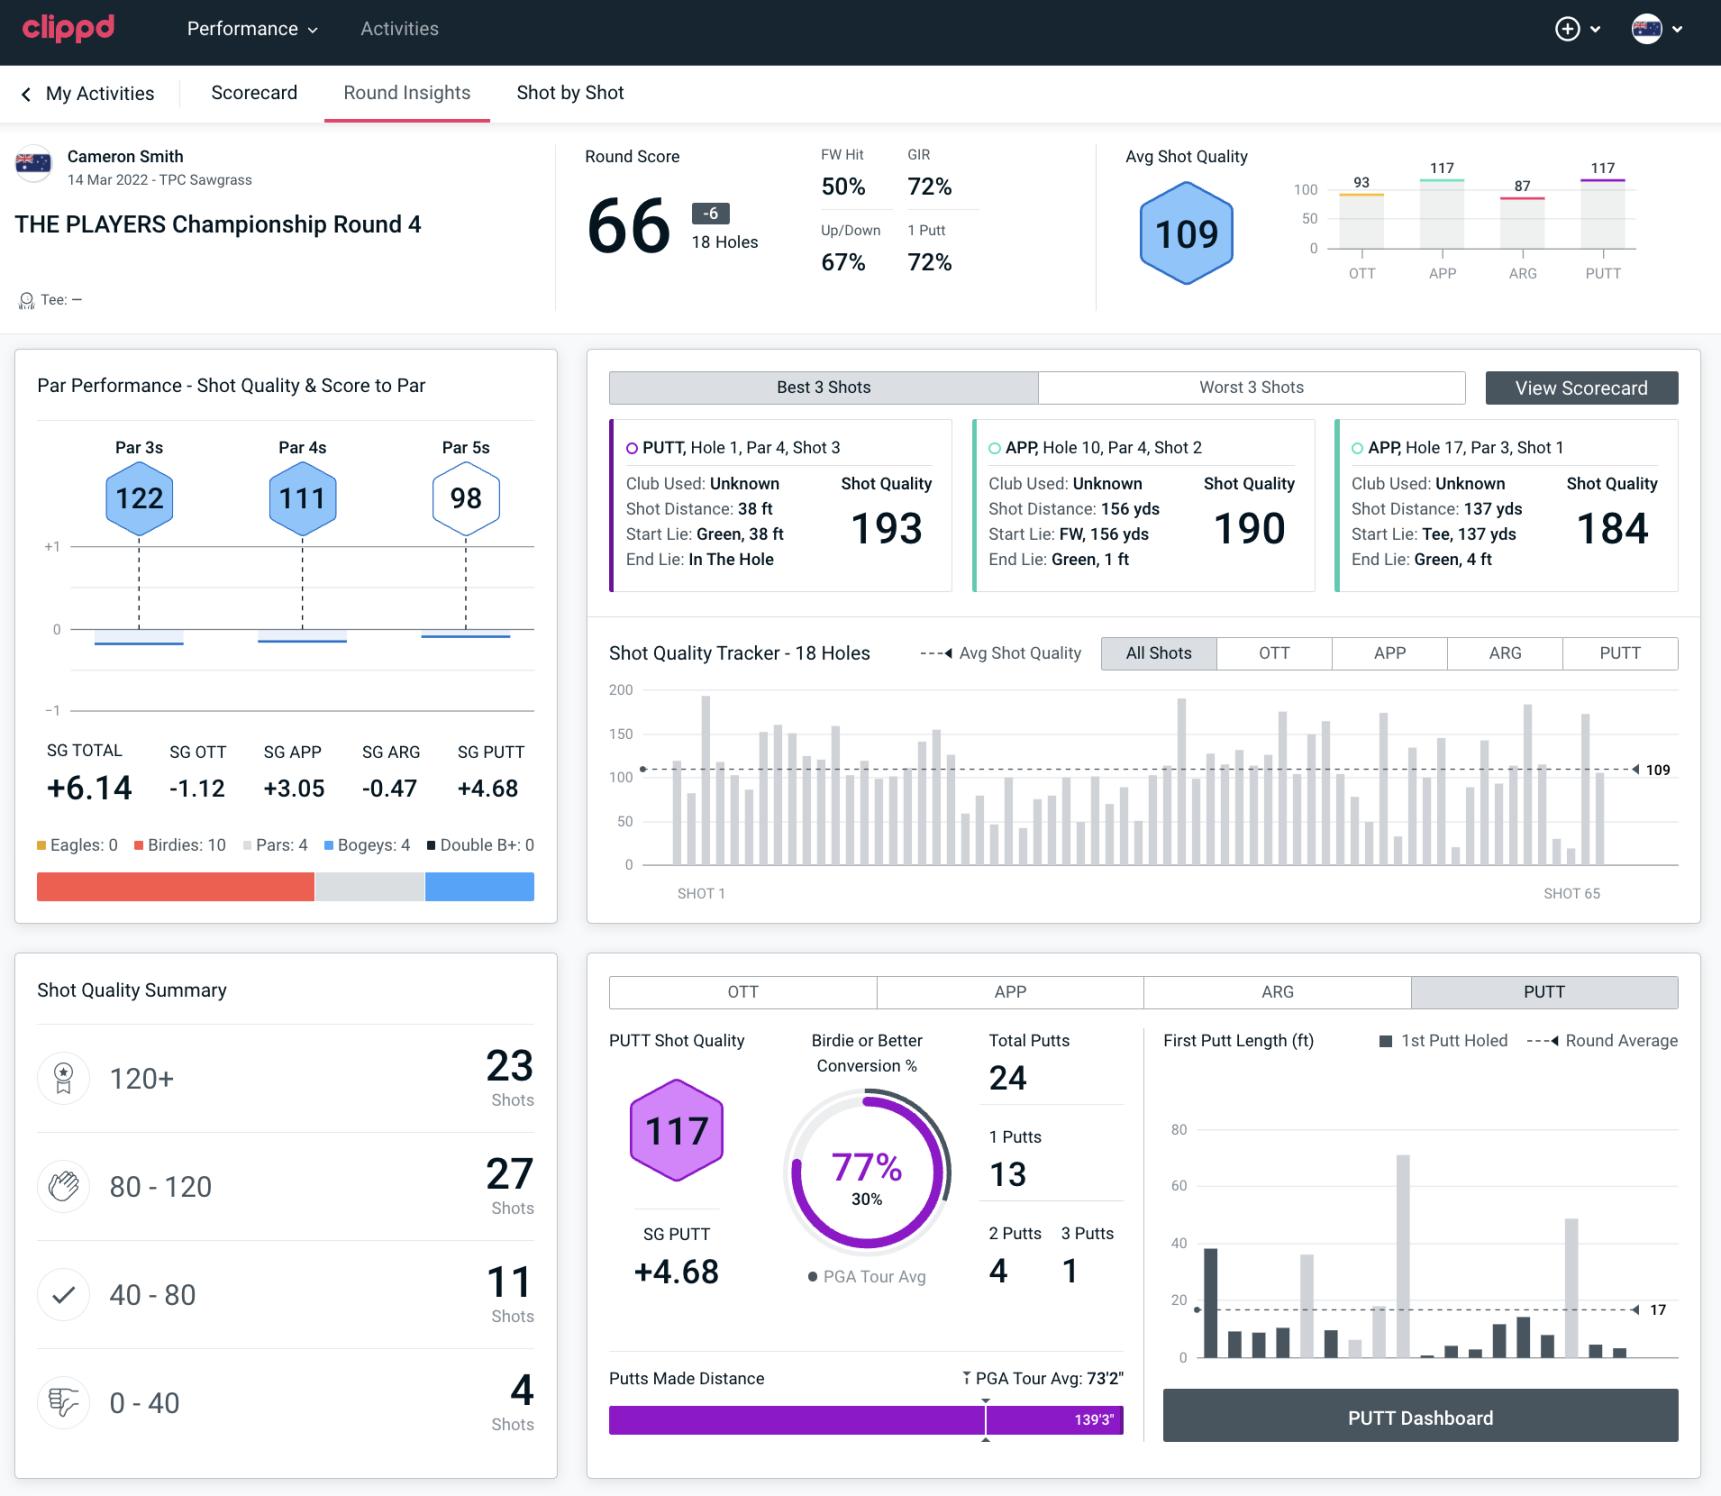The width and height of the screenshot is (1721, 1496).
Task: Click the Australian flag profile avatar
Action: pos(1646,29)
